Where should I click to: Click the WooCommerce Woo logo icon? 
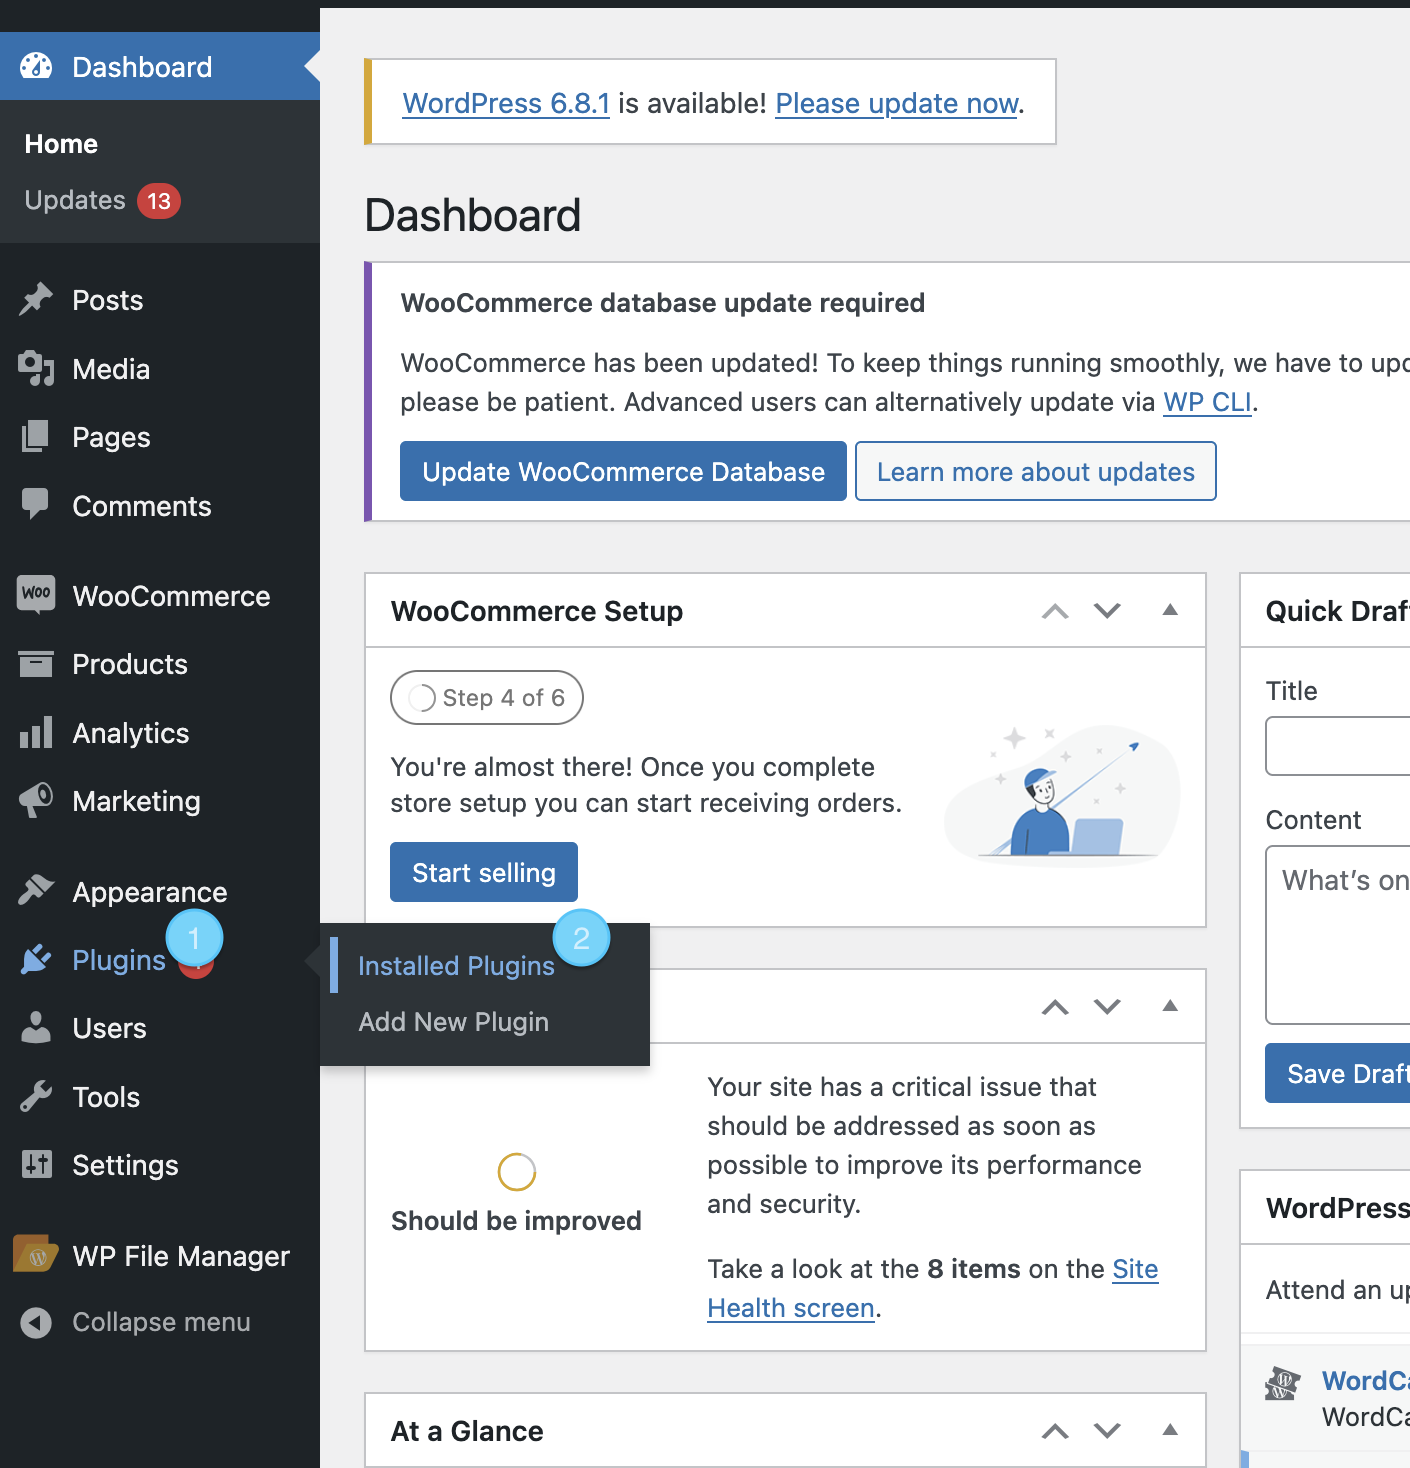tap(36, 594)
